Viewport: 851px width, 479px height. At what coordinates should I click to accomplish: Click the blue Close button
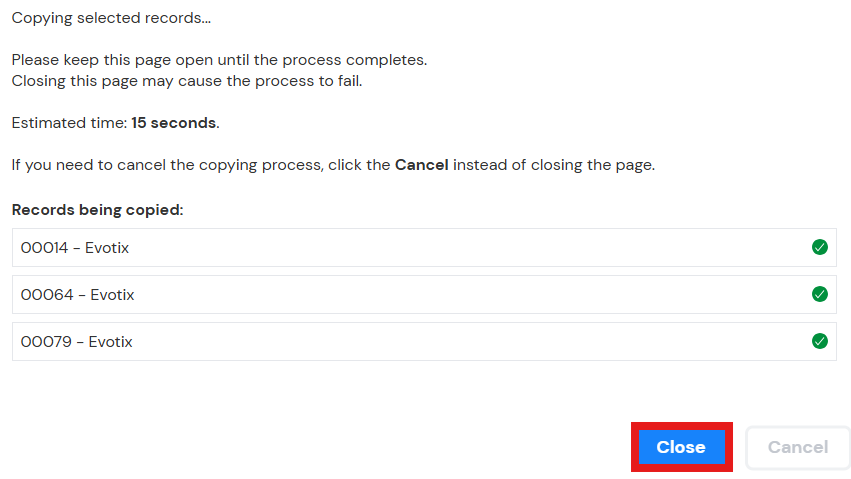[x=681, y=447]
